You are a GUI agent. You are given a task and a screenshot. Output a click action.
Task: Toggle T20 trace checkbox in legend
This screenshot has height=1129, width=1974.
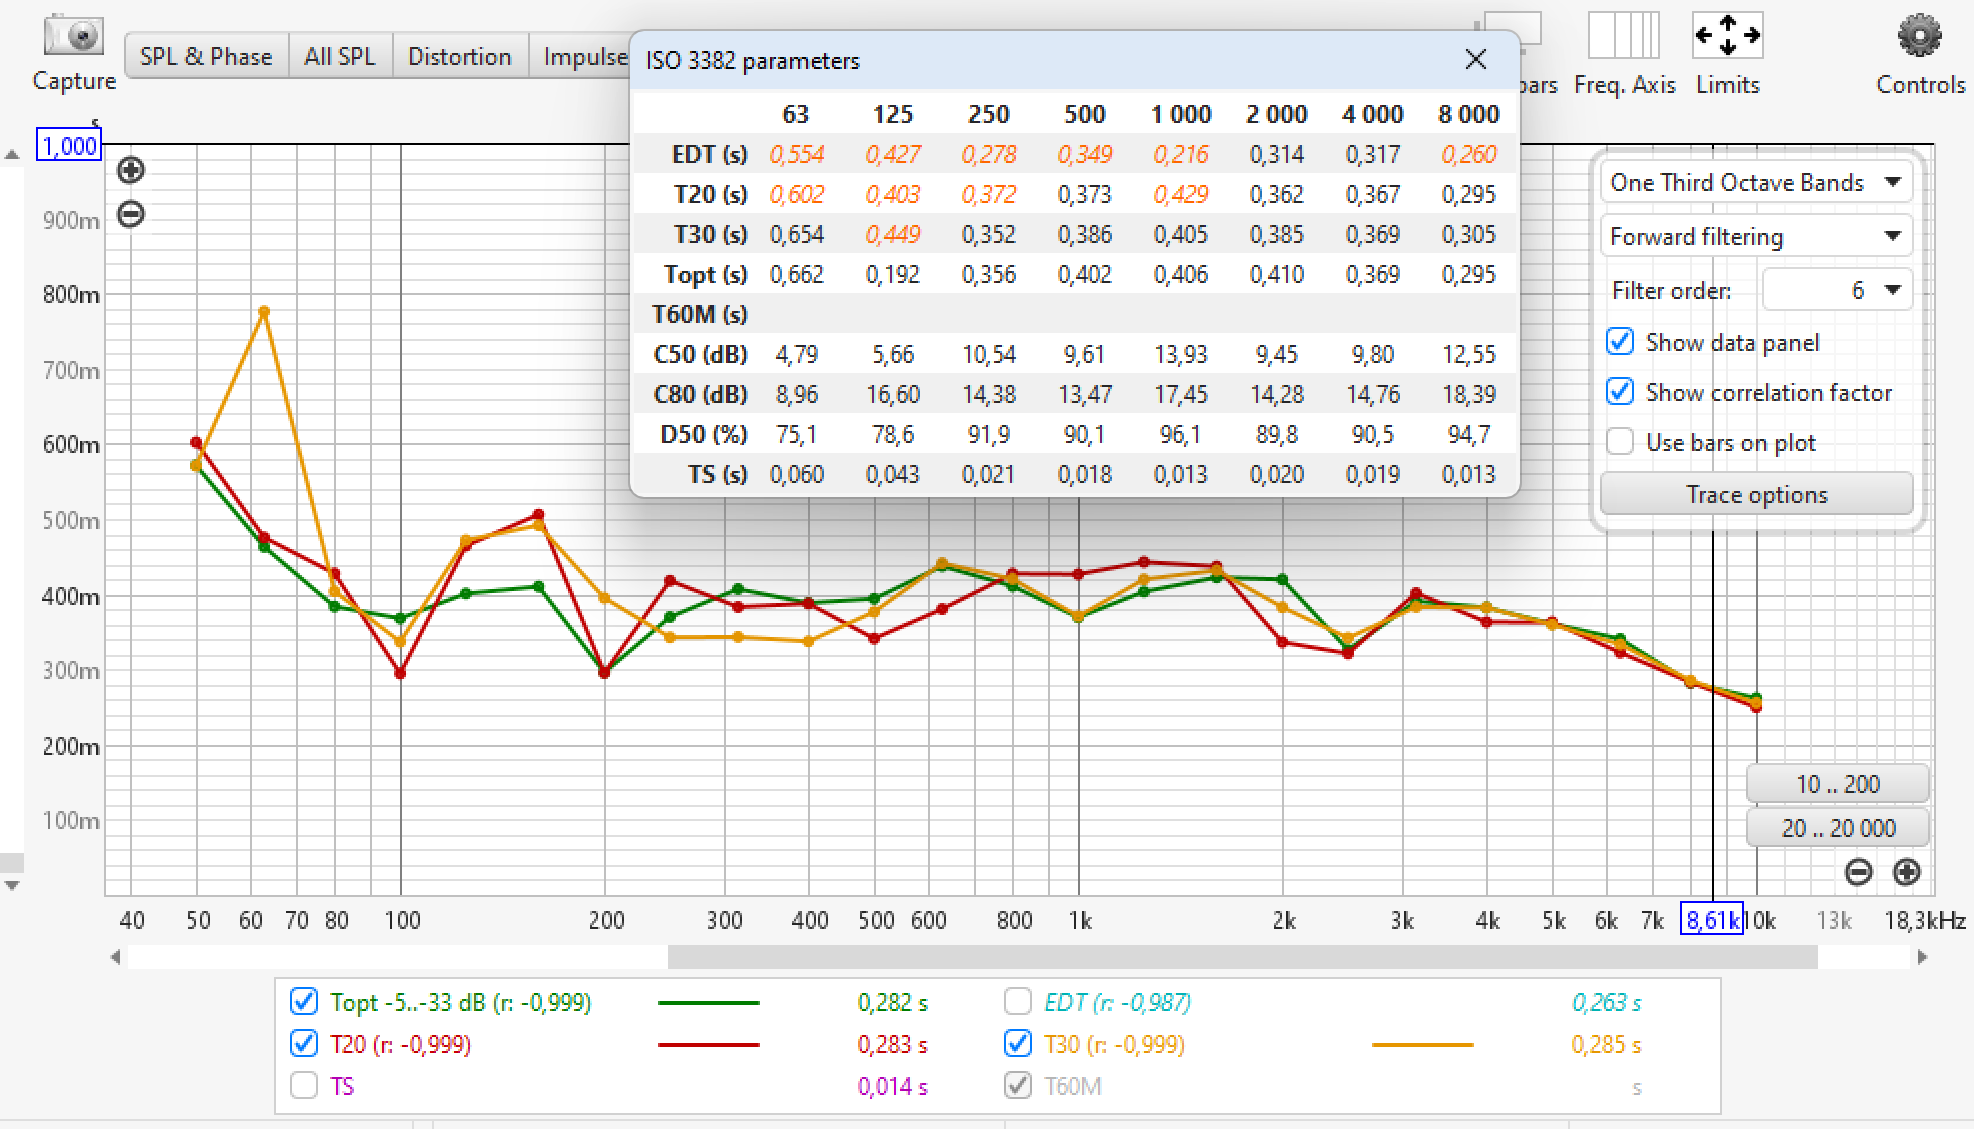tap(304, 1044)
